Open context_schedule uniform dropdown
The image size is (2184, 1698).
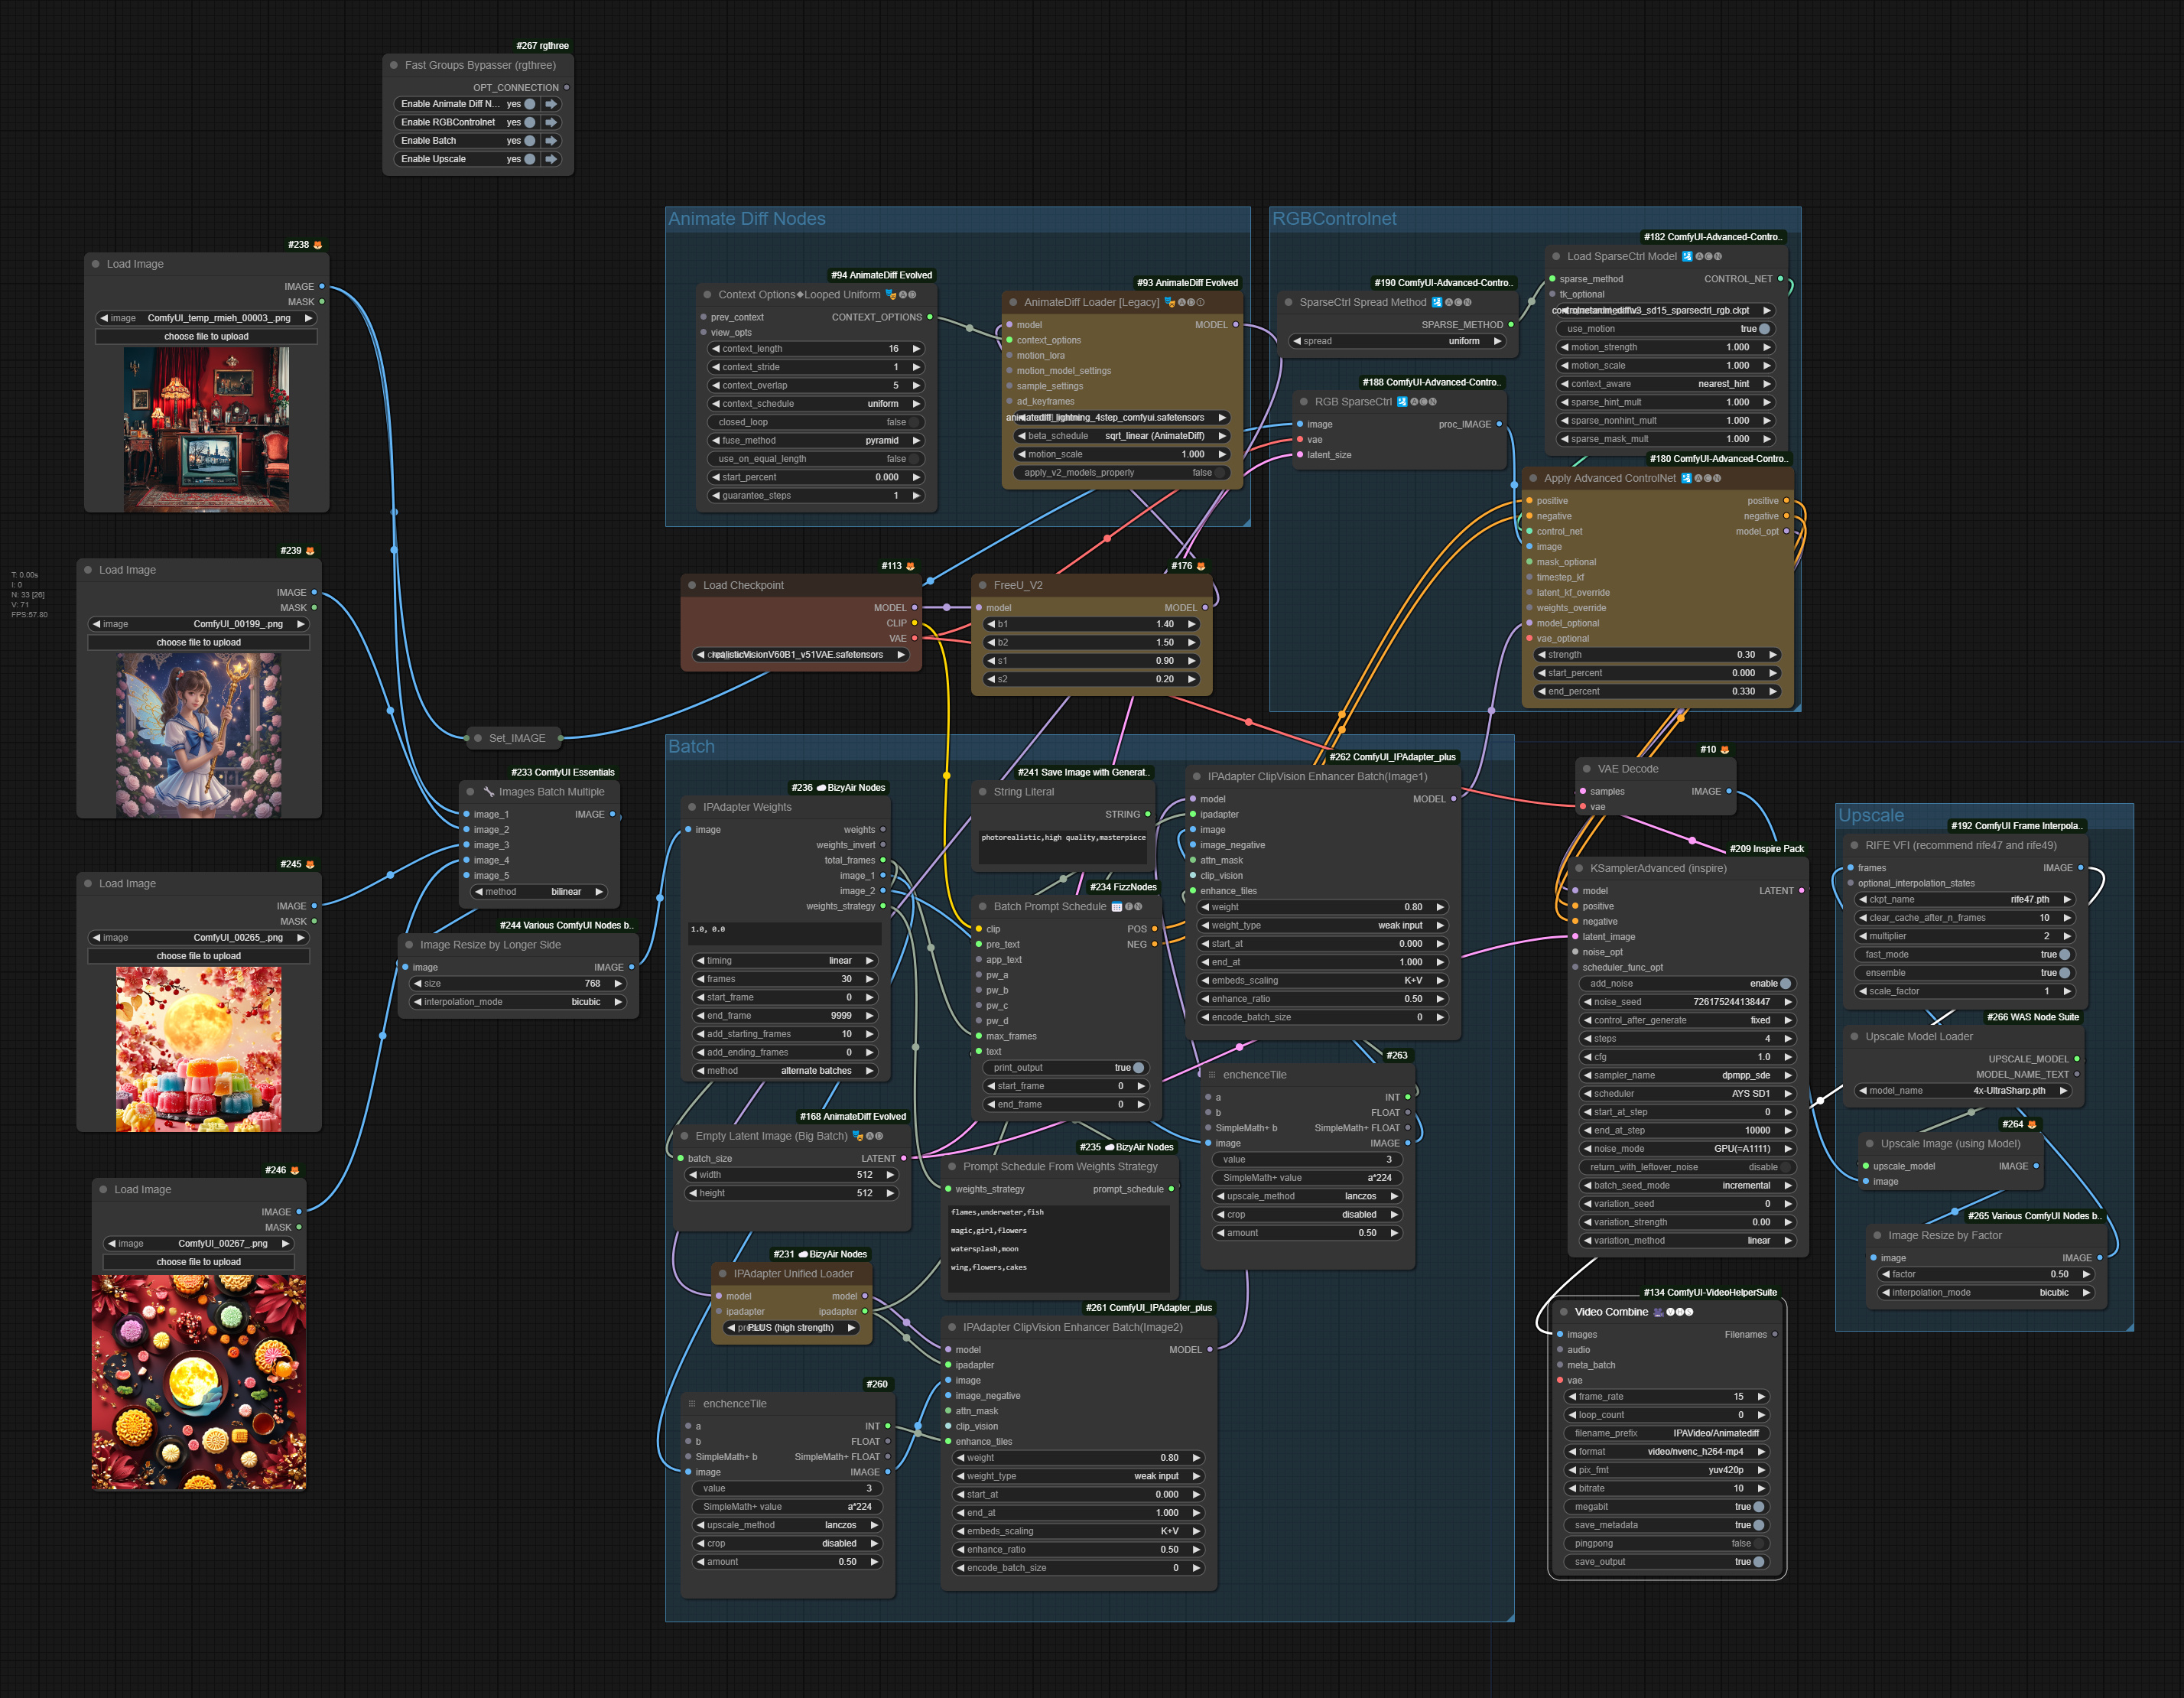(817, 404)
